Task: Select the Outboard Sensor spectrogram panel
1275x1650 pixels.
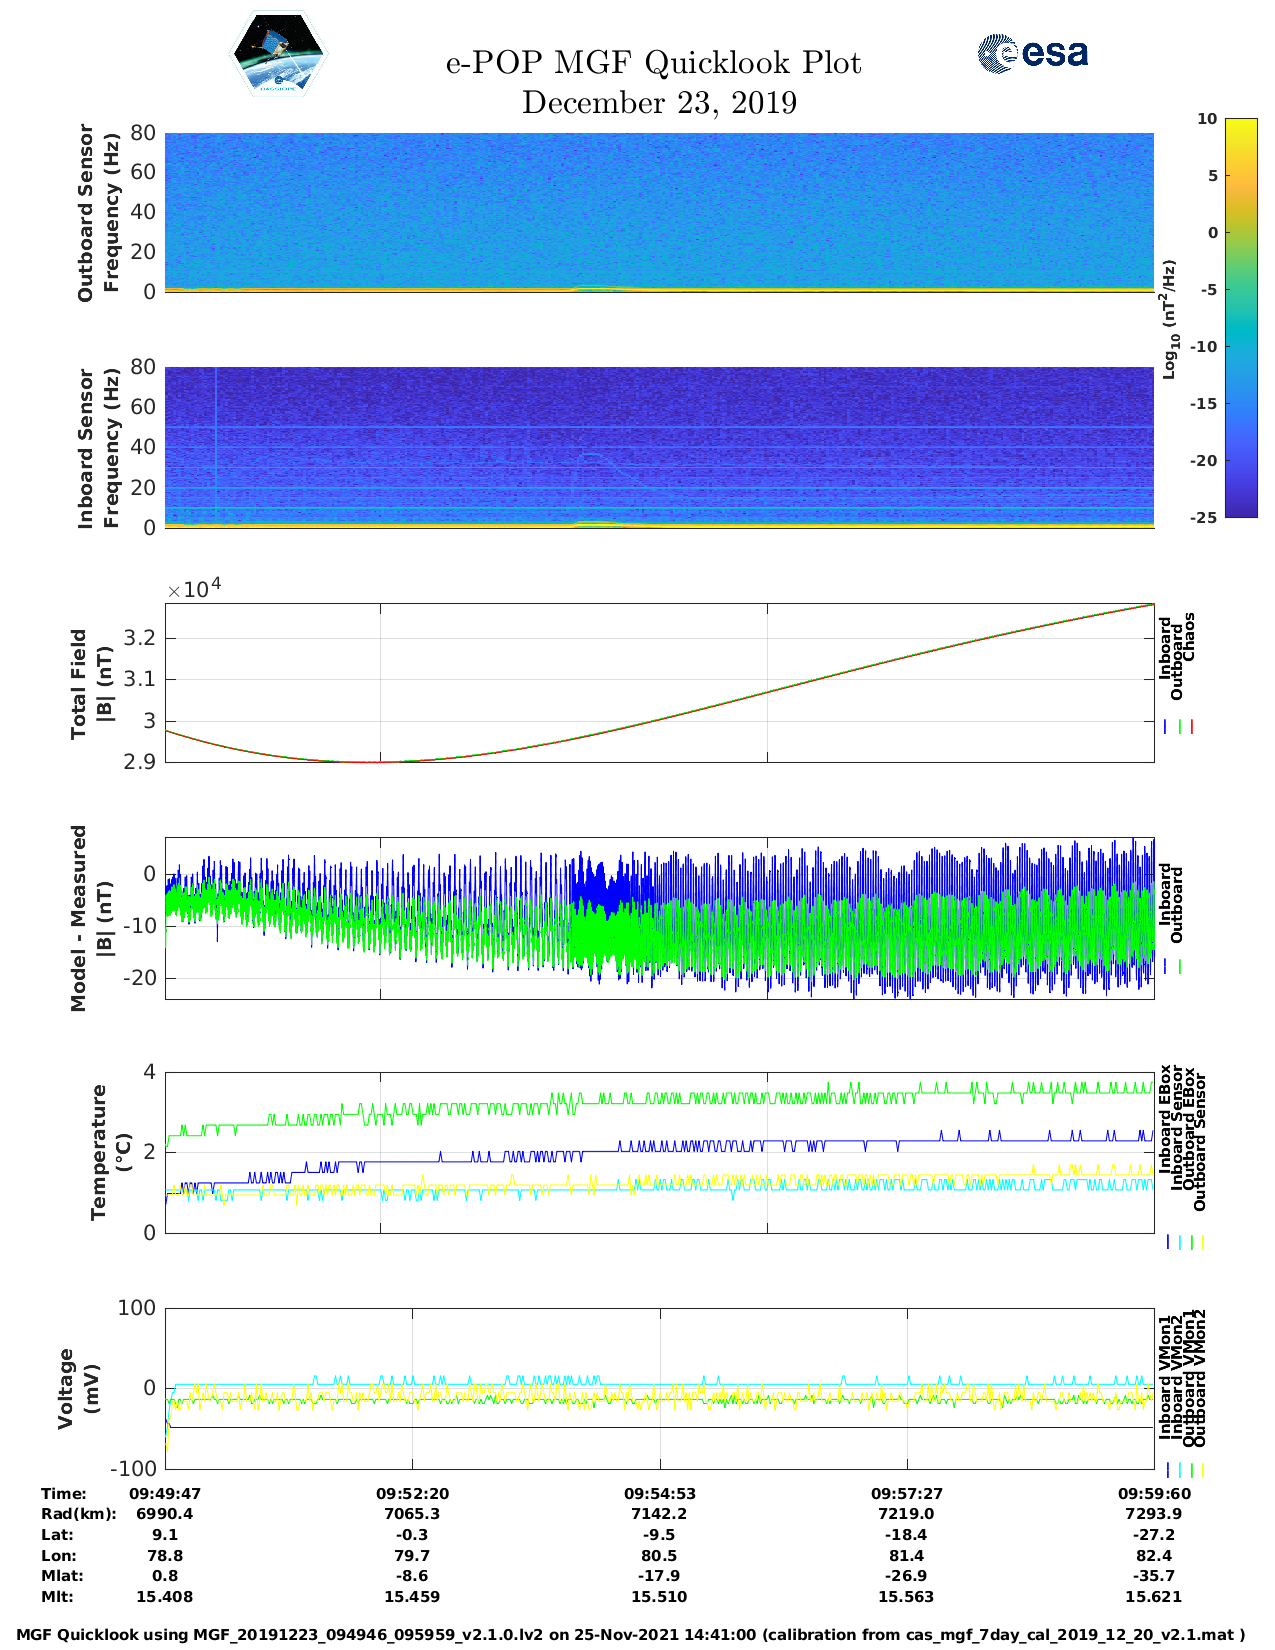Action: coord(659,211)
